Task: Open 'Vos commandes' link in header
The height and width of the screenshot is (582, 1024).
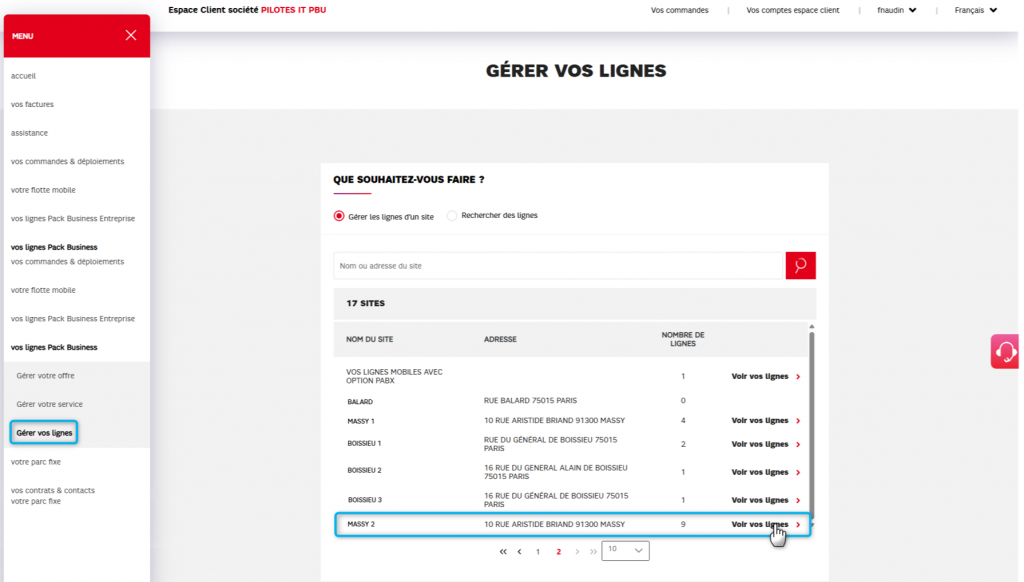Action: [679, 10]
